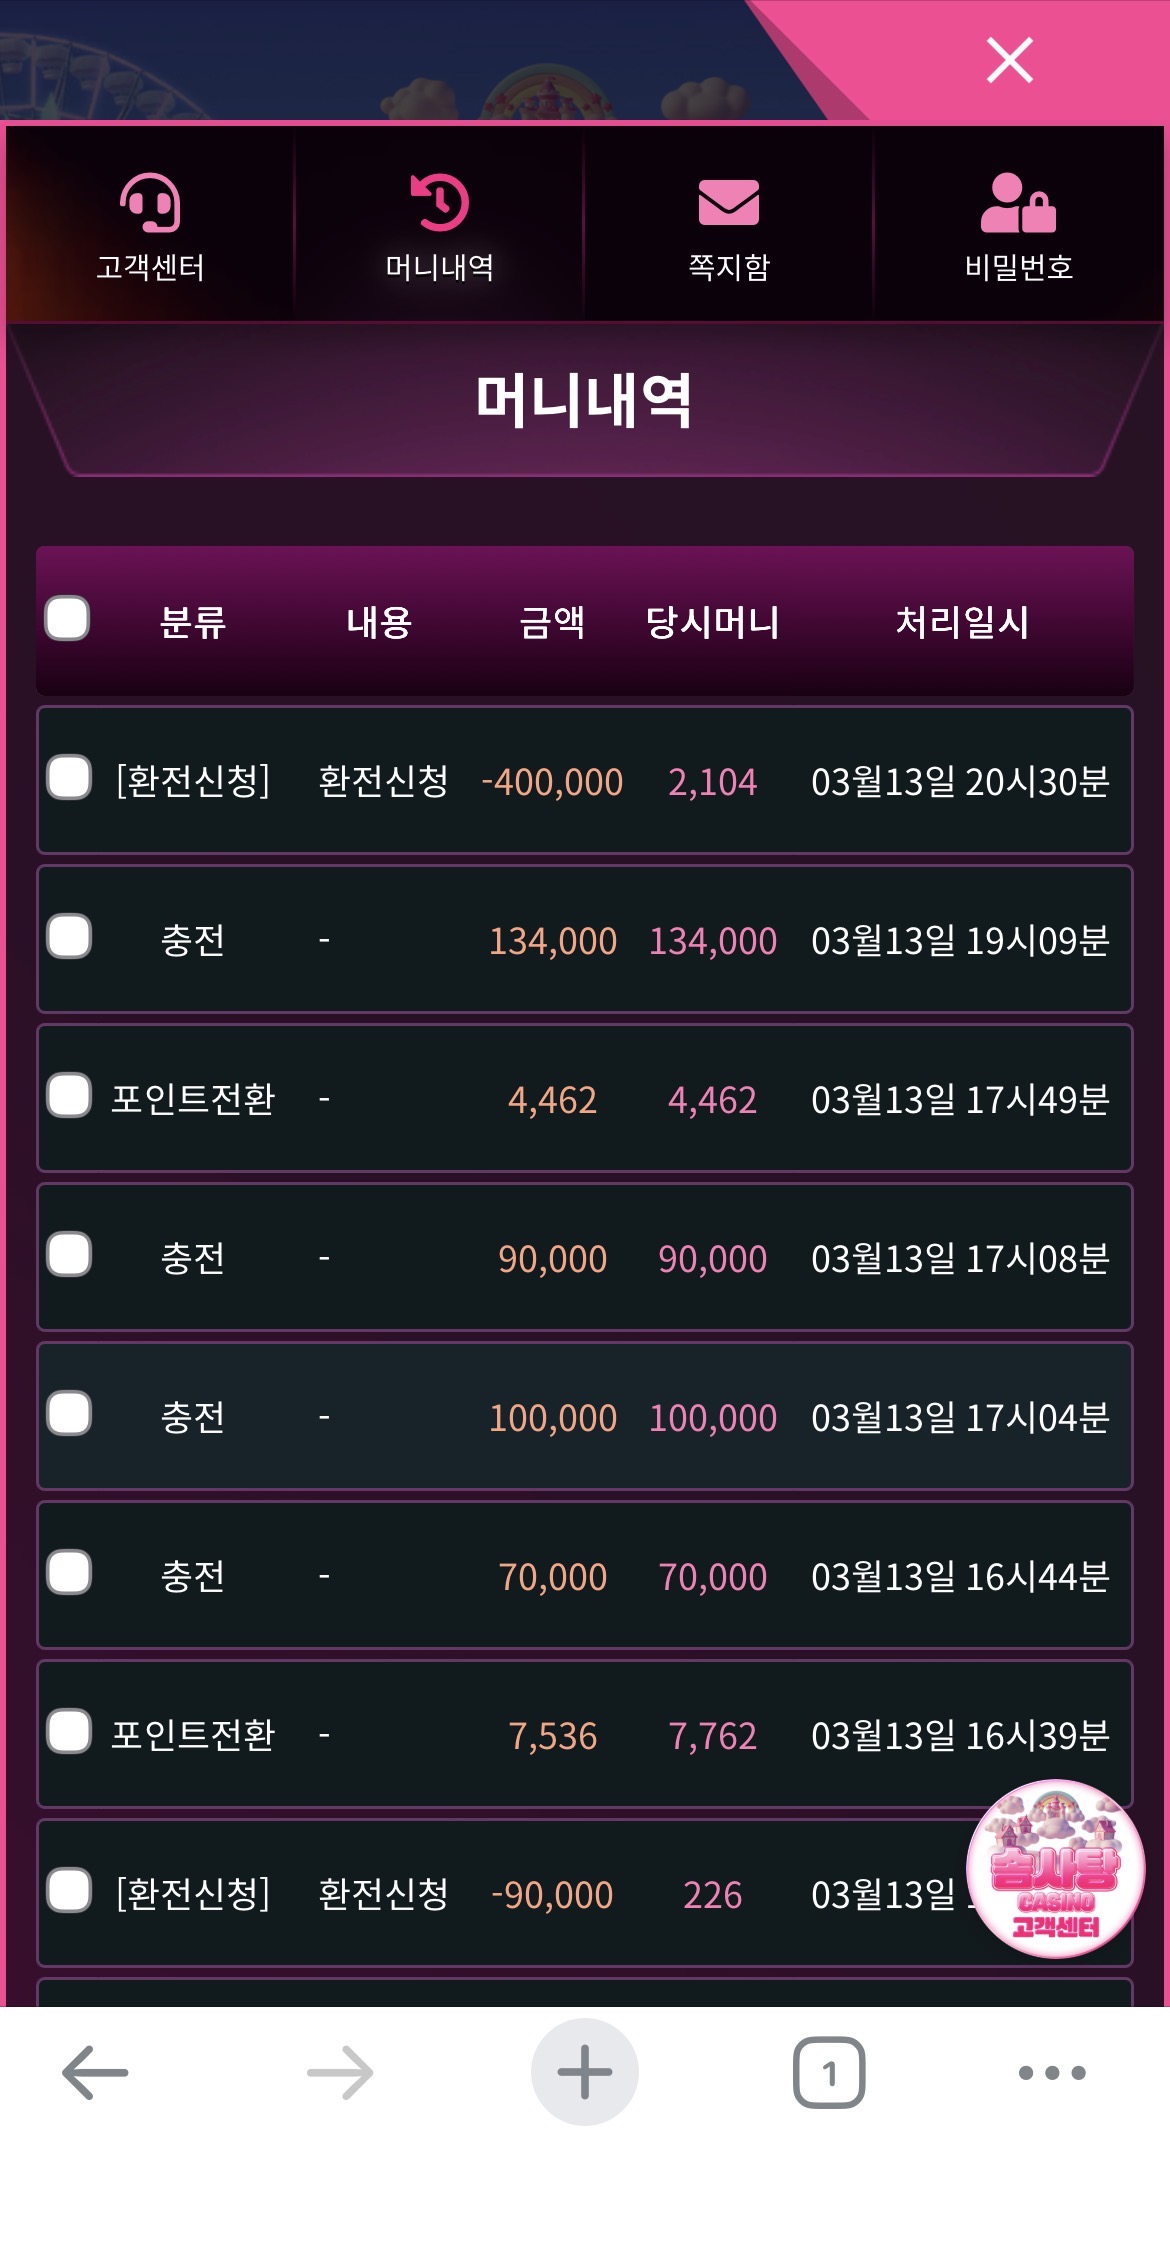The image size is (1170, 2241).
Task: Mark the 7,536 포인트전환 row checkbox
Action: 69,1731
